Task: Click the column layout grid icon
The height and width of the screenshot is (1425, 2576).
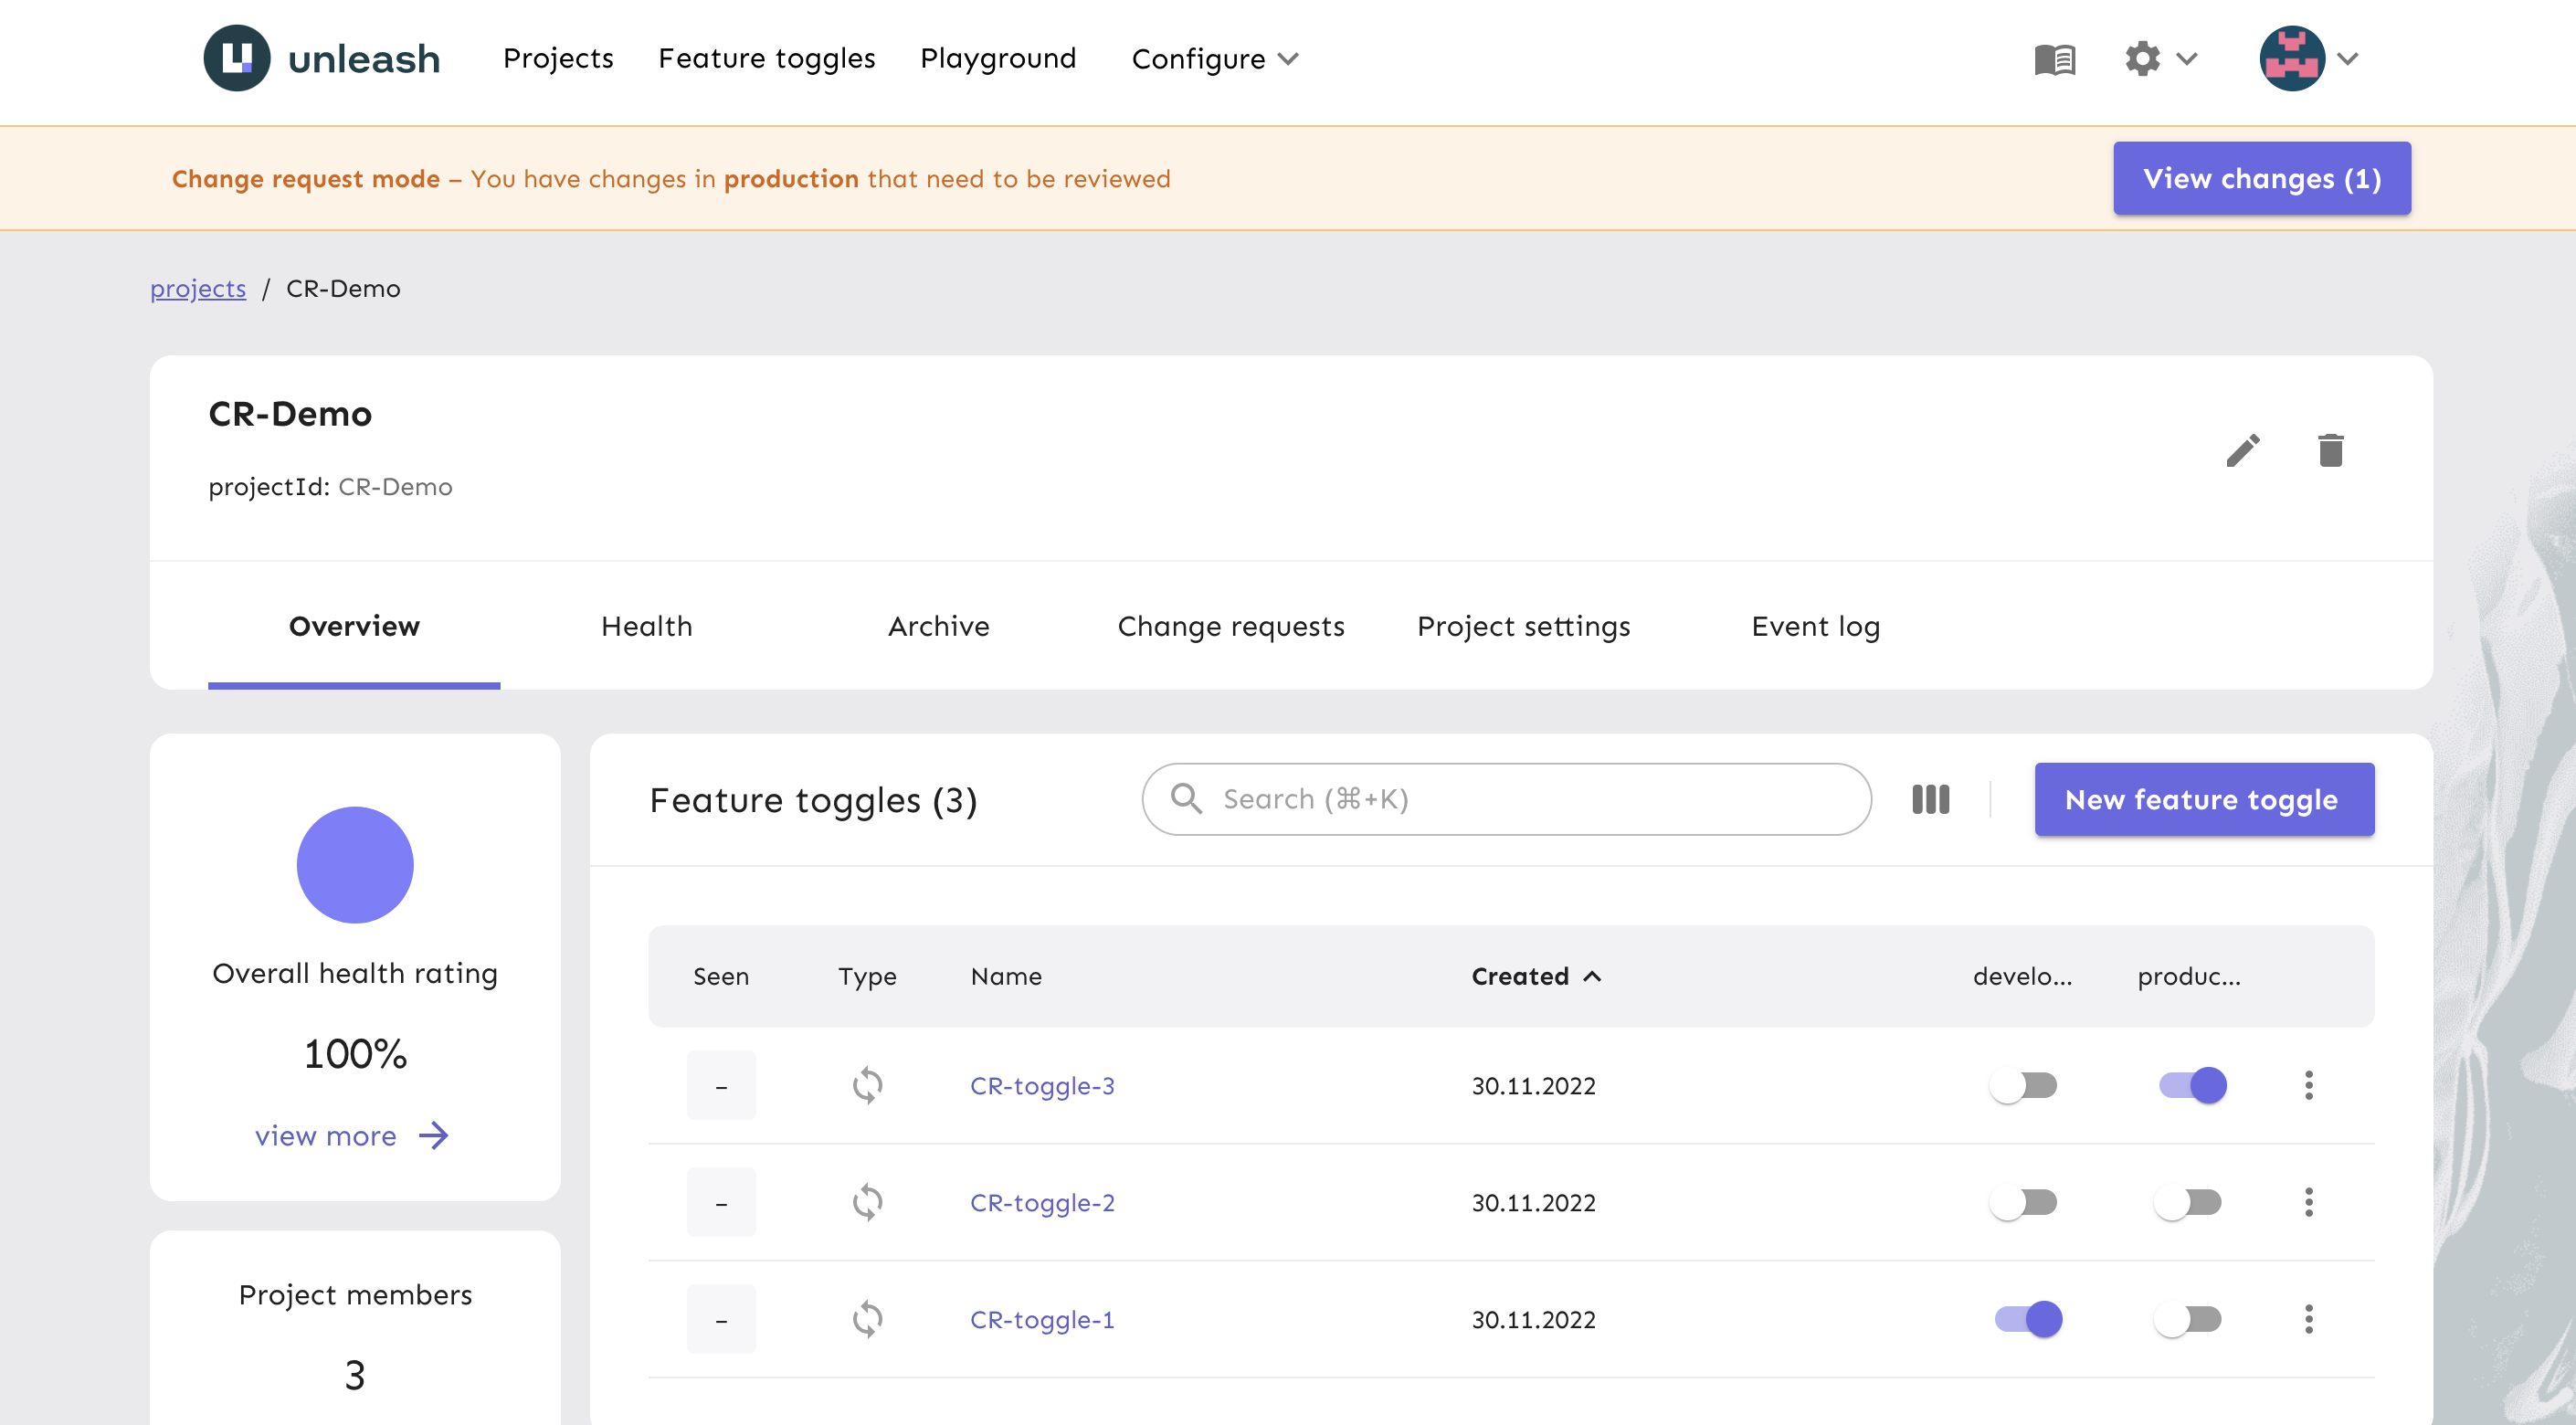Action: pos(1932,798)
